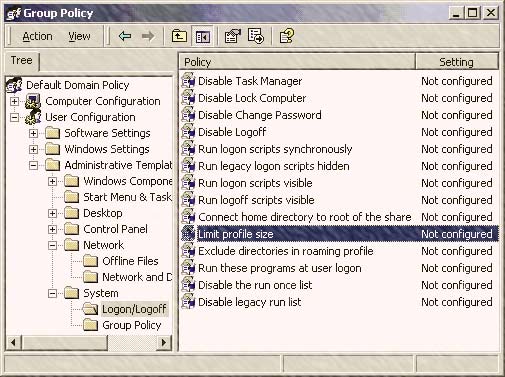Click the Disable Logoff policy icon

(x=188, y=132)
